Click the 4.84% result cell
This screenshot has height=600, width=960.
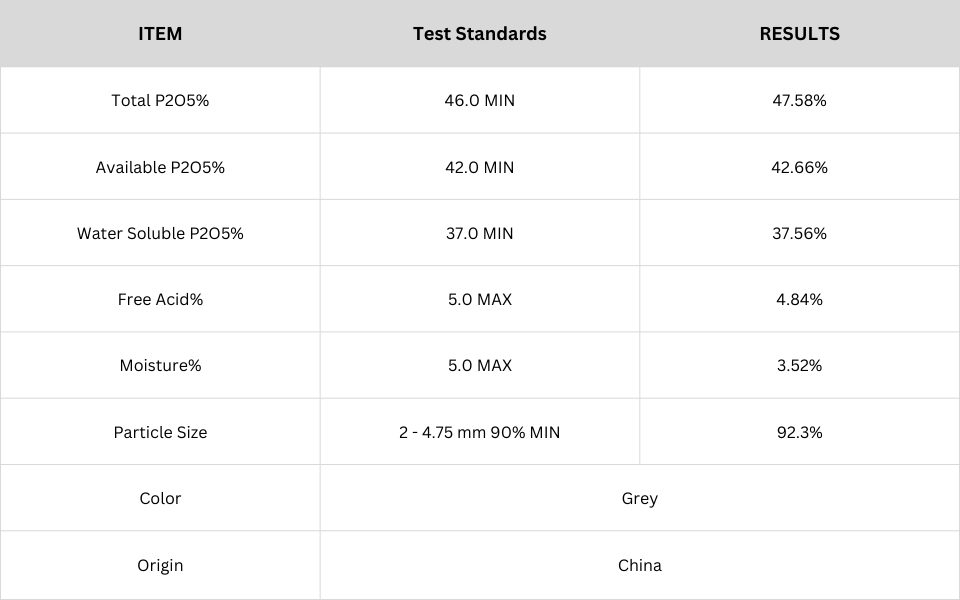coord(800,299)
